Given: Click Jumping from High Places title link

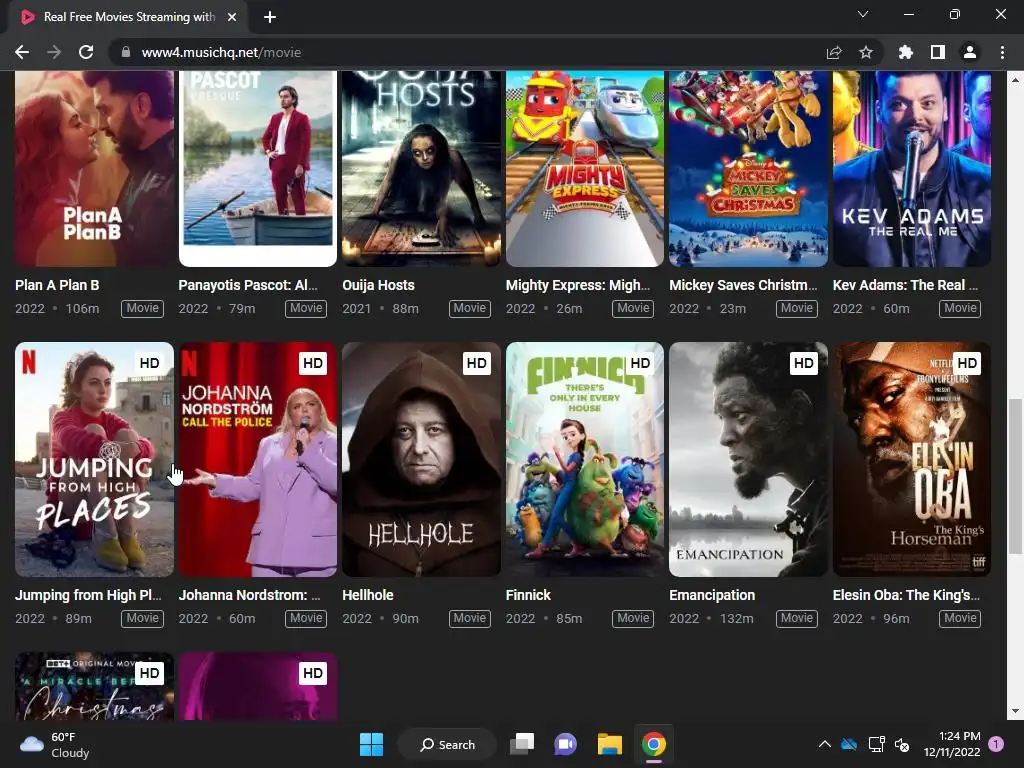Looking at the screenshot, I should pyautogui.click(x=88, y=595).
